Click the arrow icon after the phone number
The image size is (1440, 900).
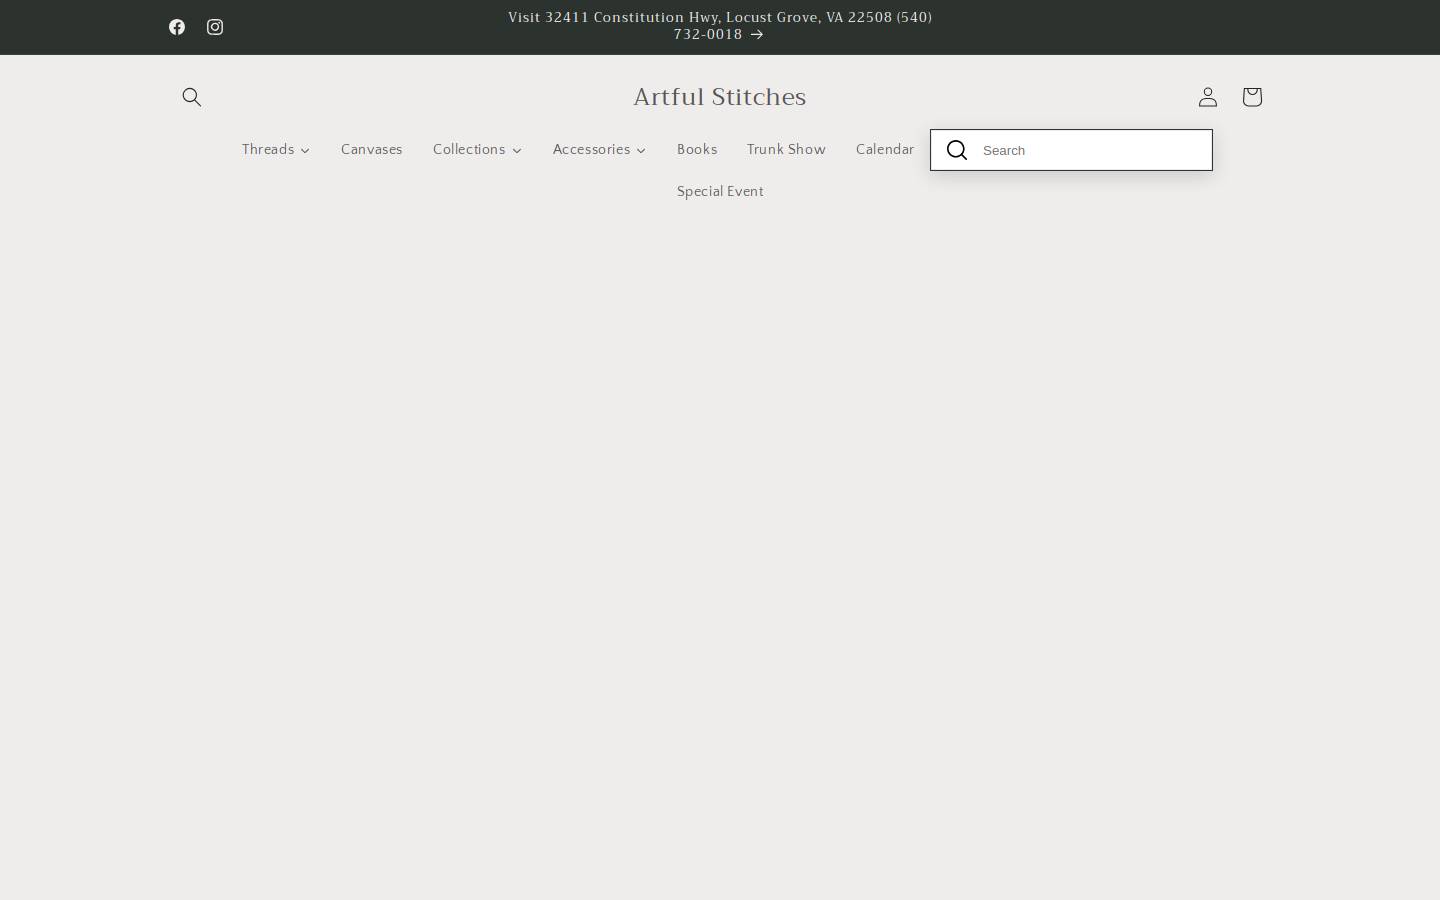757,34
